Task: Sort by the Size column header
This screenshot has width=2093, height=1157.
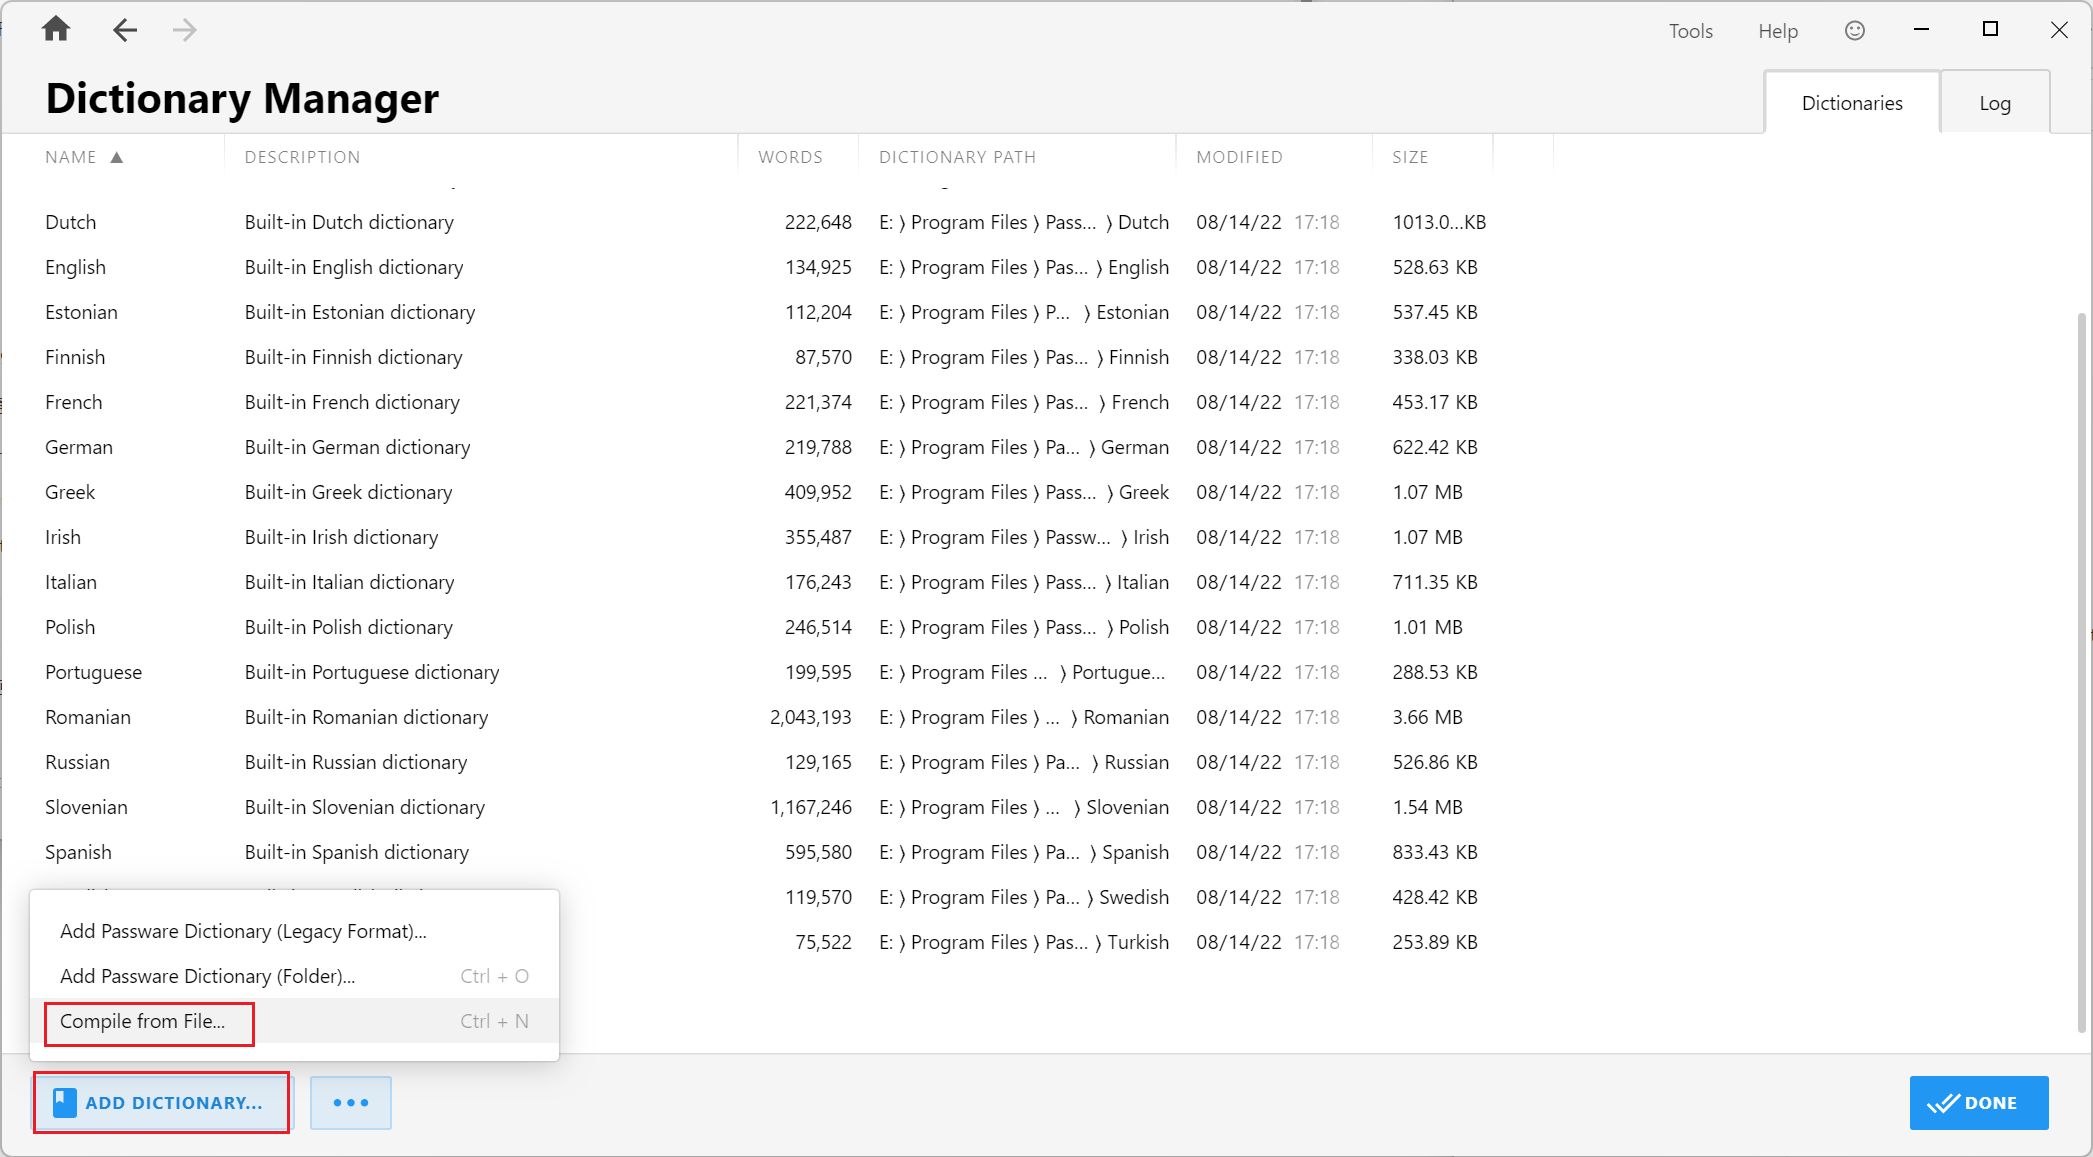Action: pyautogui.click(x=1409, y=157)
